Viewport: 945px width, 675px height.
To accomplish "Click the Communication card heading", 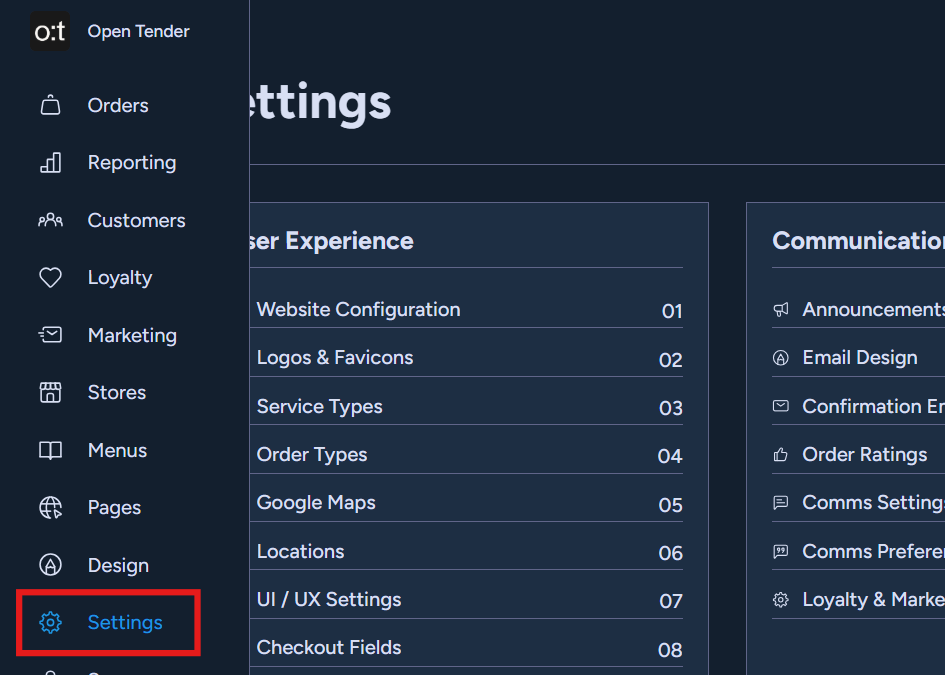I will (x=859, y=241).
